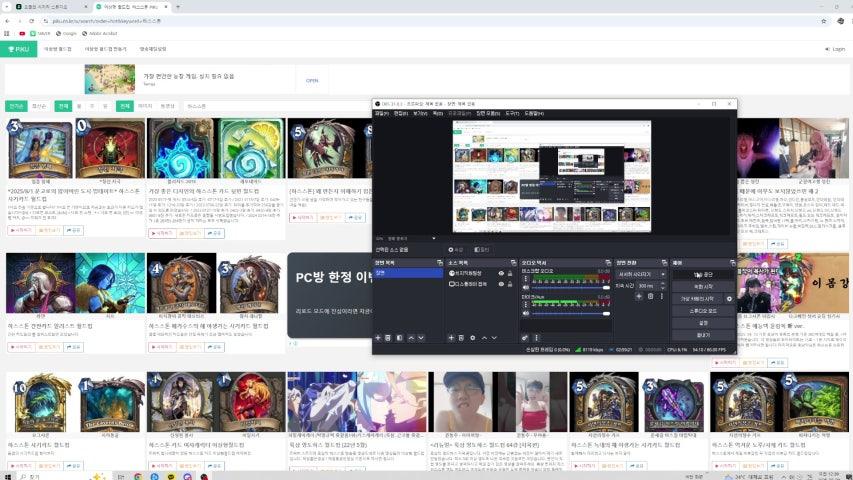Open the scene transition type dropdown

tap(641, 274)
